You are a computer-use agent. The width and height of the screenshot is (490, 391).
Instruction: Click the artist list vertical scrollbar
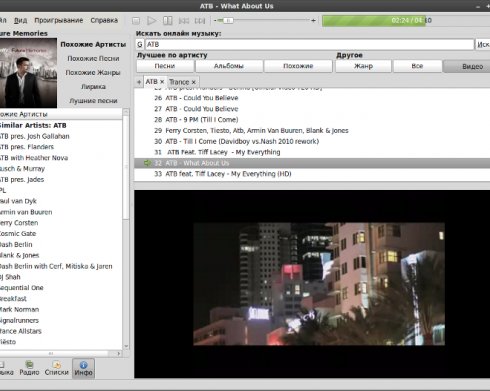126,167
